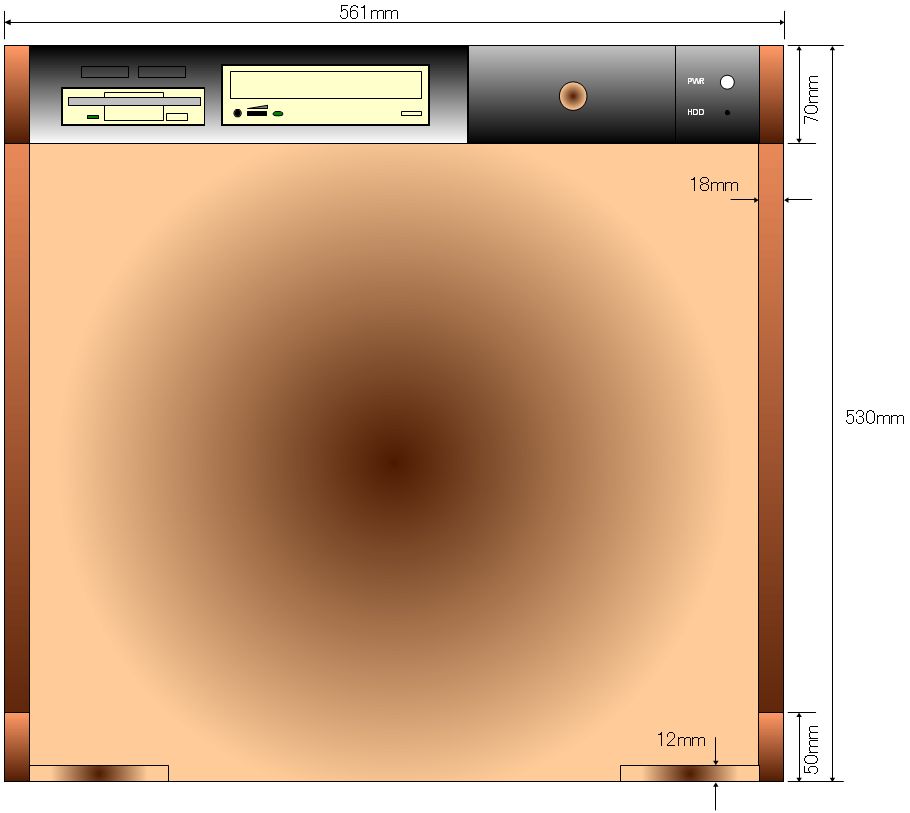Click the "561mm" width dimension label
Viewport: 910px width, 813px height.
point(369,13)
